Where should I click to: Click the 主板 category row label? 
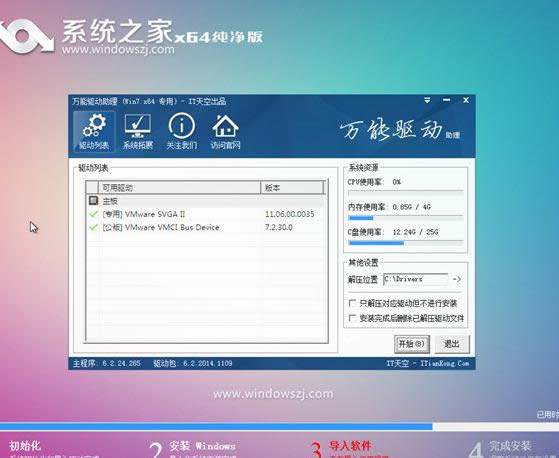click(110, 201)
